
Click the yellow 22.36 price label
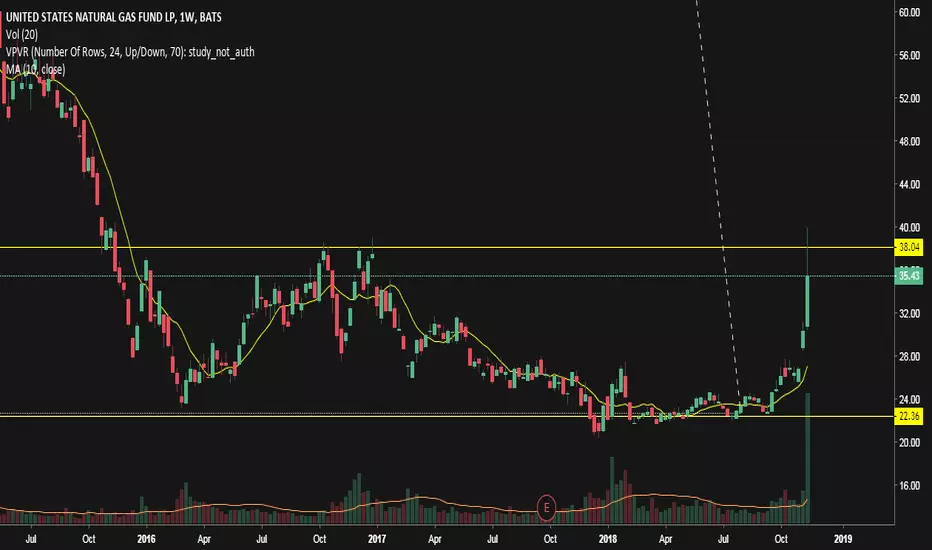pyautogui.click(x=909, y=416)
